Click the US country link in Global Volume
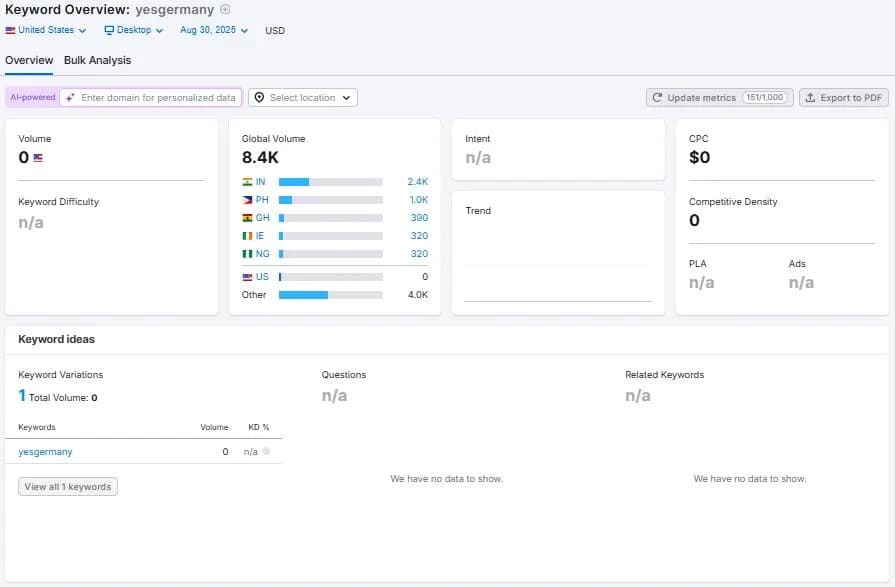 (x=262, y=277)
